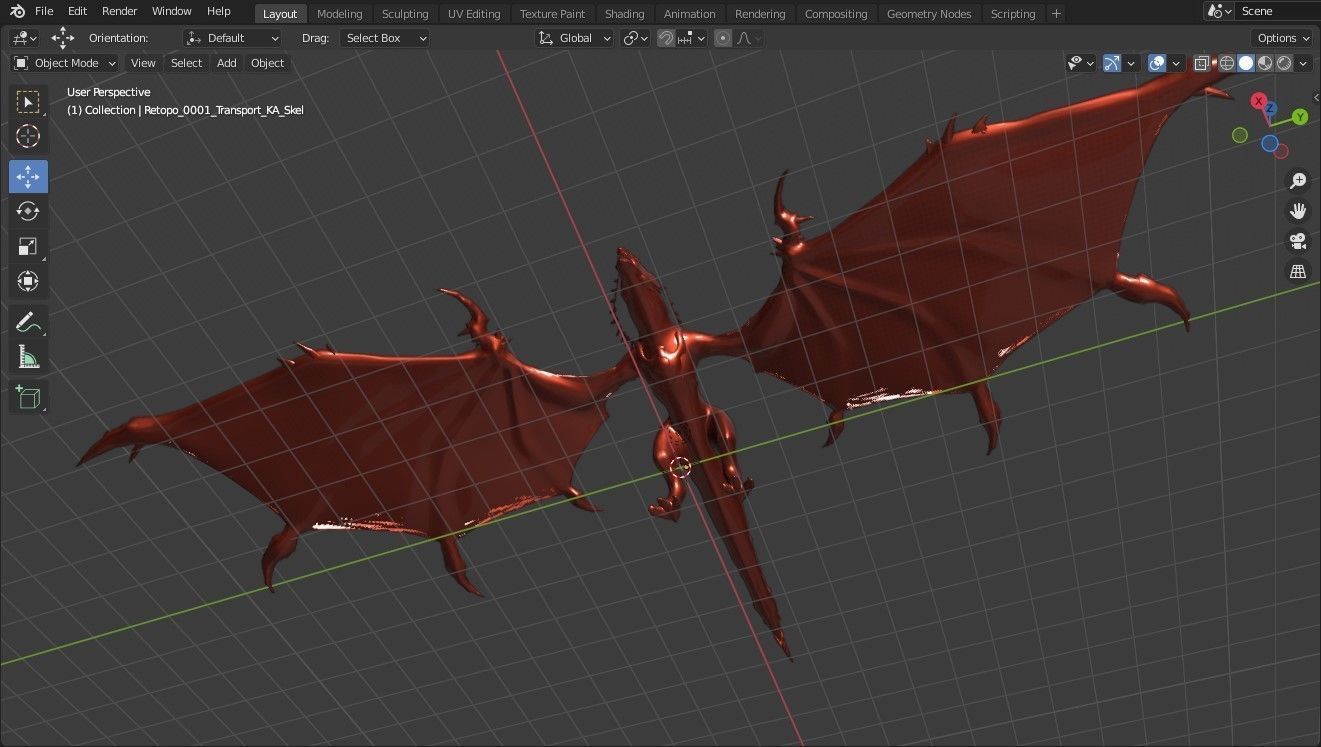Activate the Transform tool
Screen dimensions: 1321x747
(x=28, y=281)
